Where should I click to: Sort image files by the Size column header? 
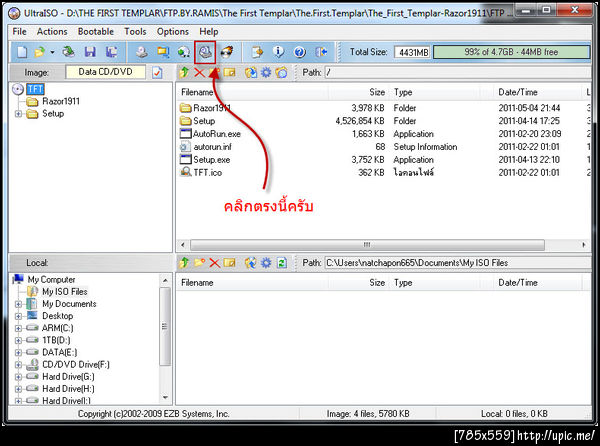[377, 92]
